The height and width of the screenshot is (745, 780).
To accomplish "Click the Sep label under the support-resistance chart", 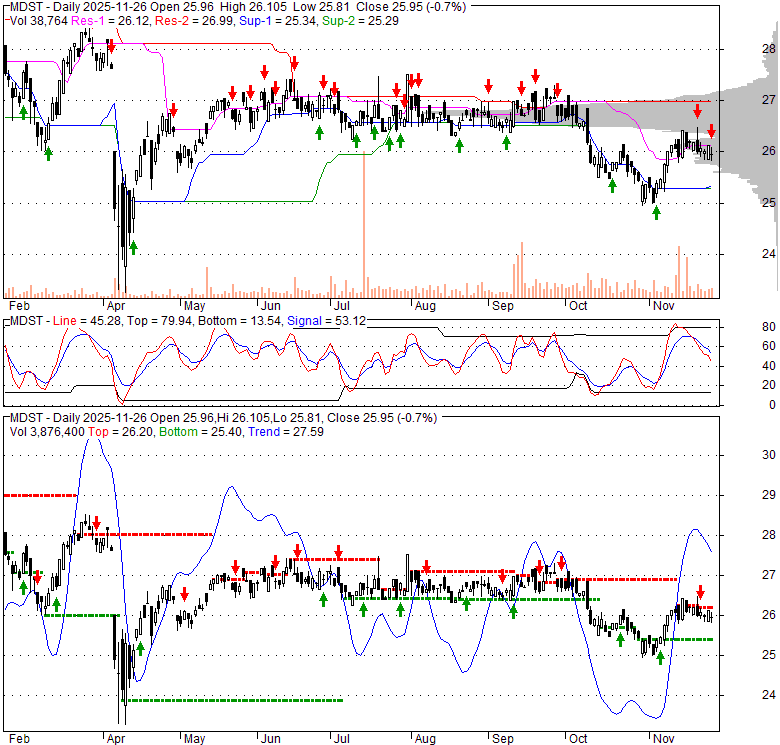I will 502,306.
